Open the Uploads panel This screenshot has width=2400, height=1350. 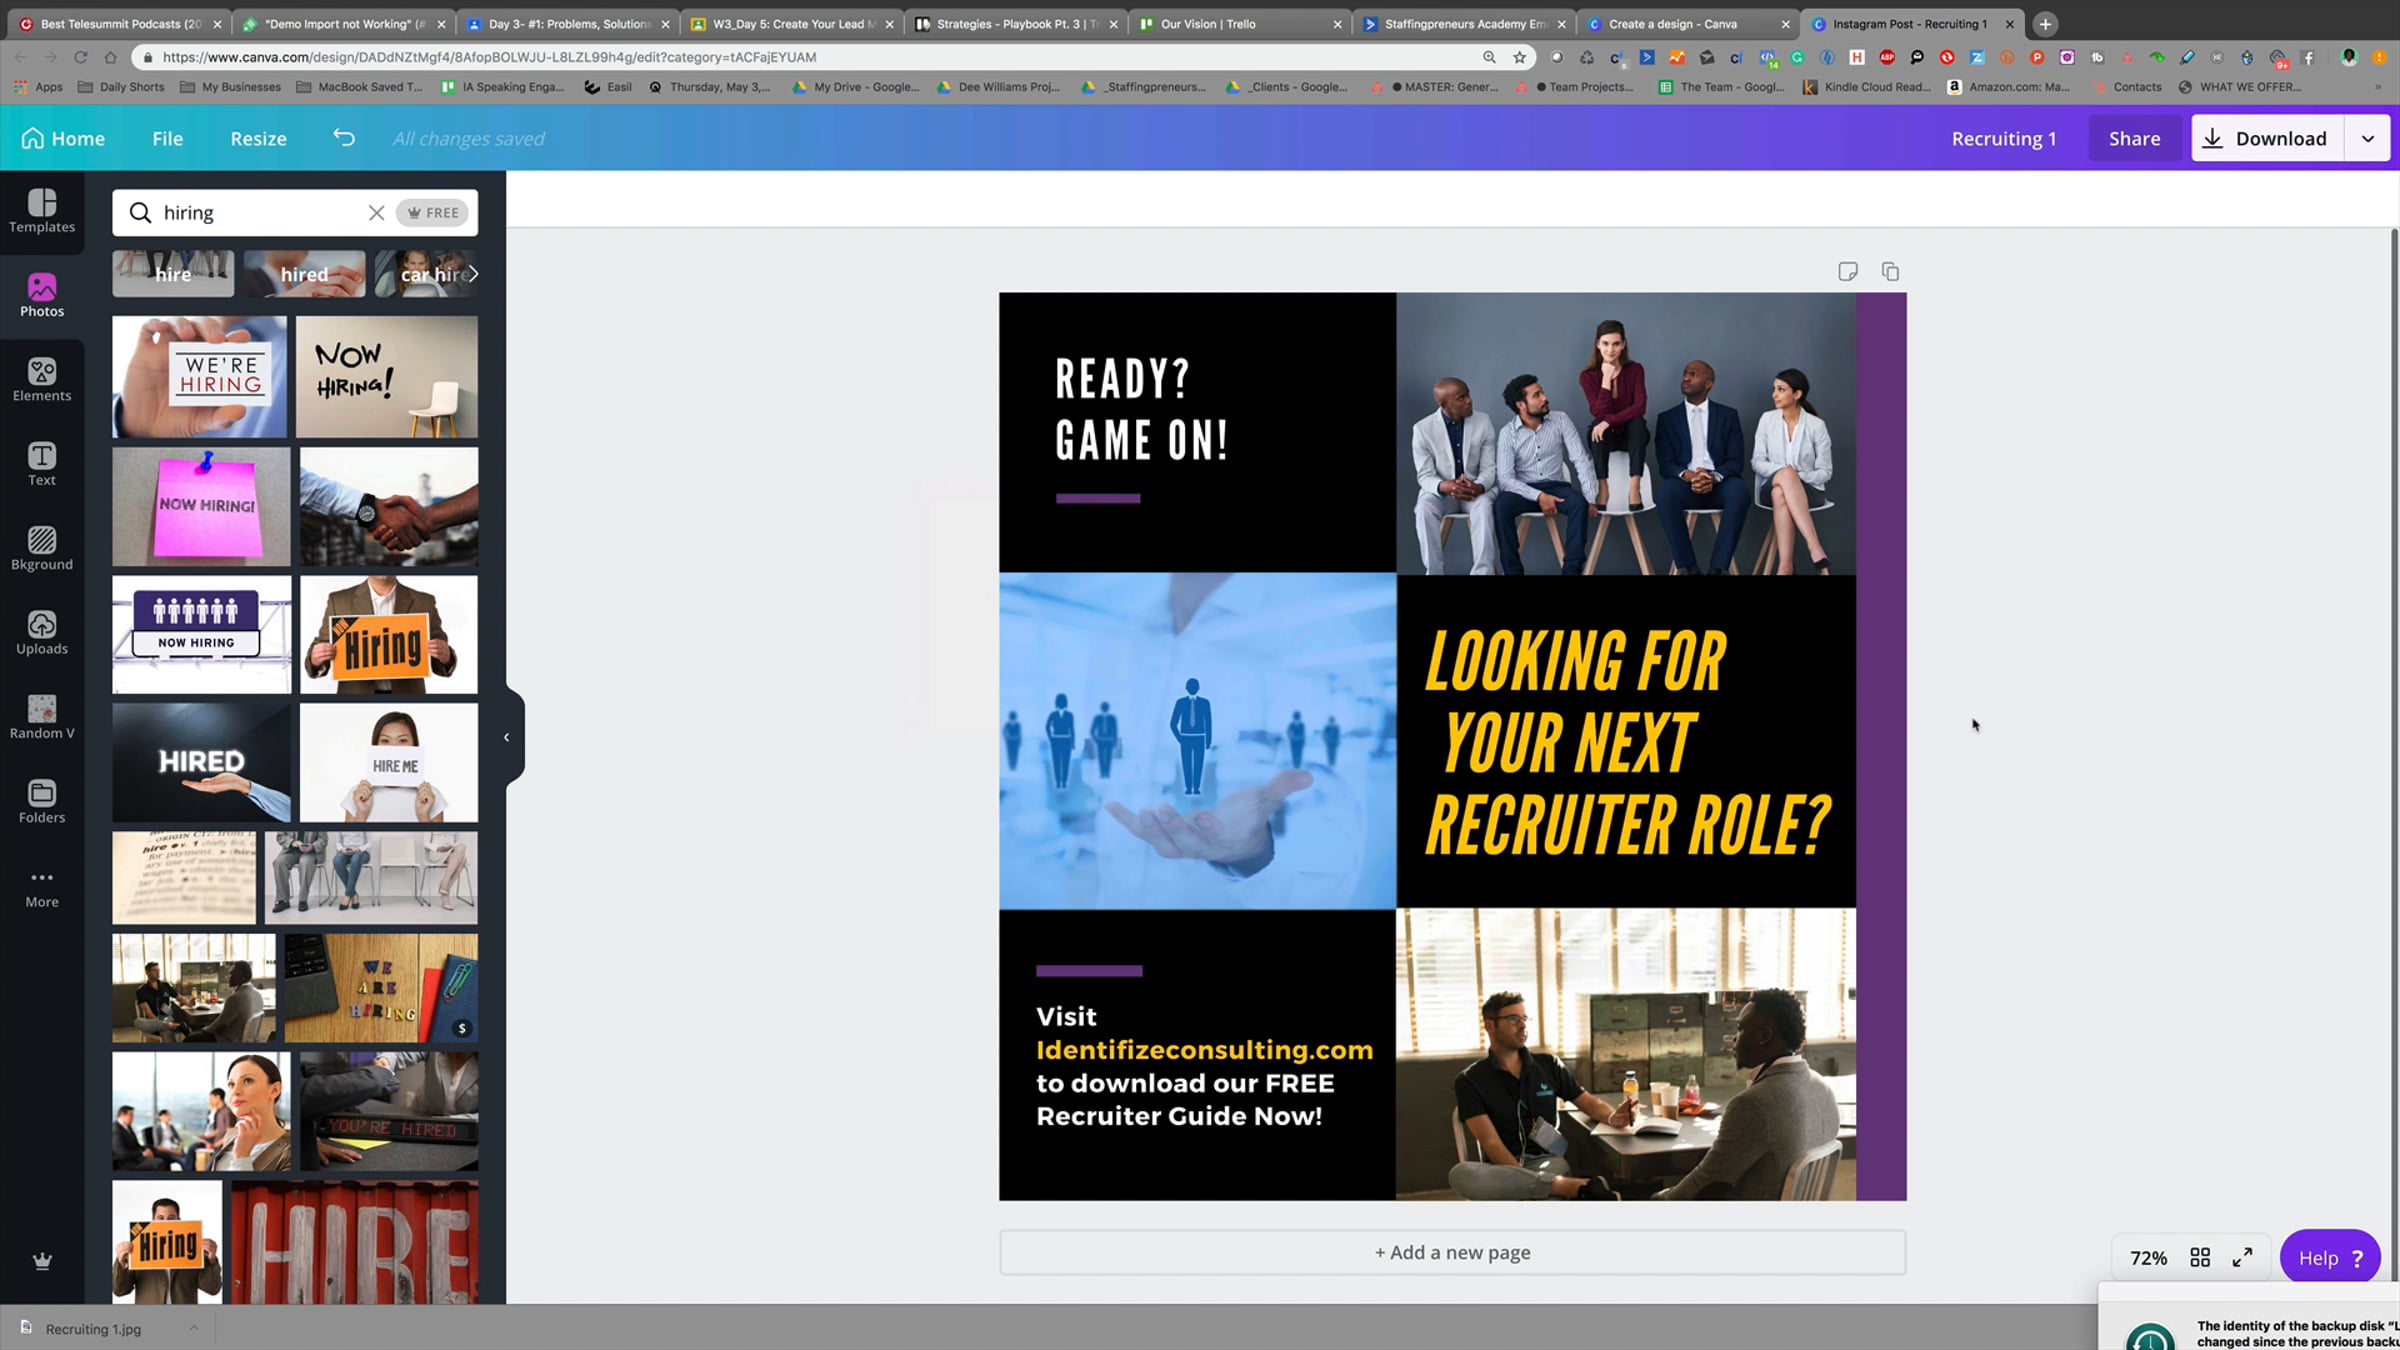42,633
